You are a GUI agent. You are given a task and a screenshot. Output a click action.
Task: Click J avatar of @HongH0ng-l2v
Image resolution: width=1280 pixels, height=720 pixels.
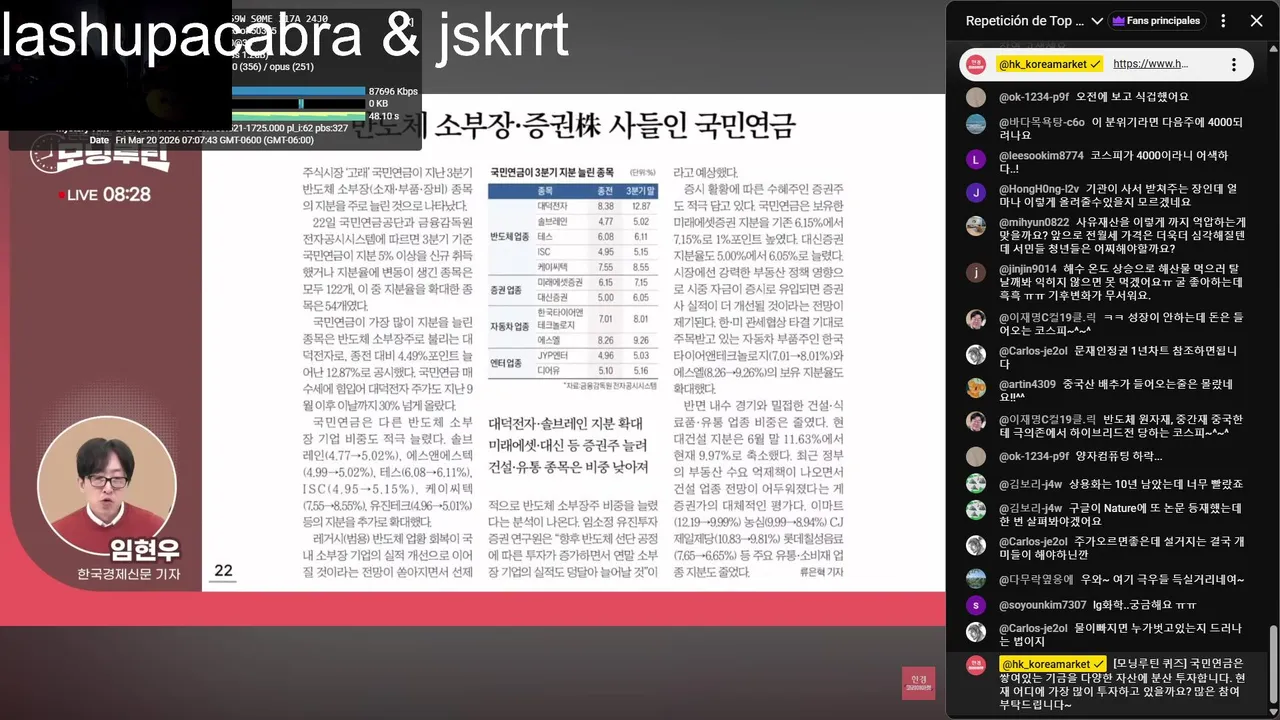(x=976, y=192)
